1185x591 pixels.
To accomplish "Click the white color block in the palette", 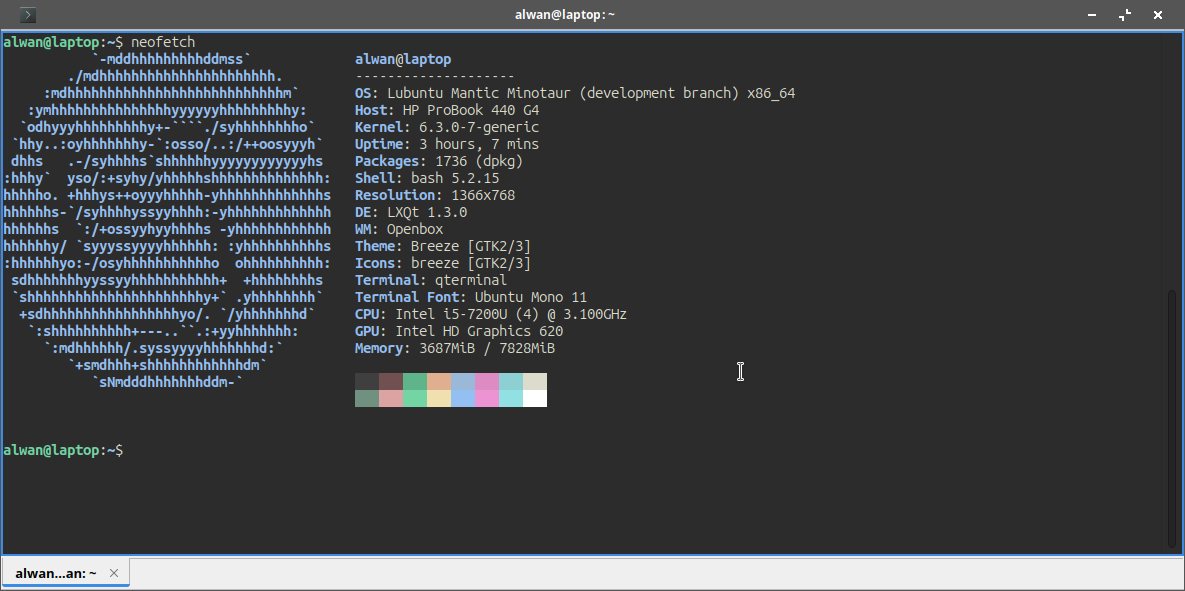I will tap(534, 398).
